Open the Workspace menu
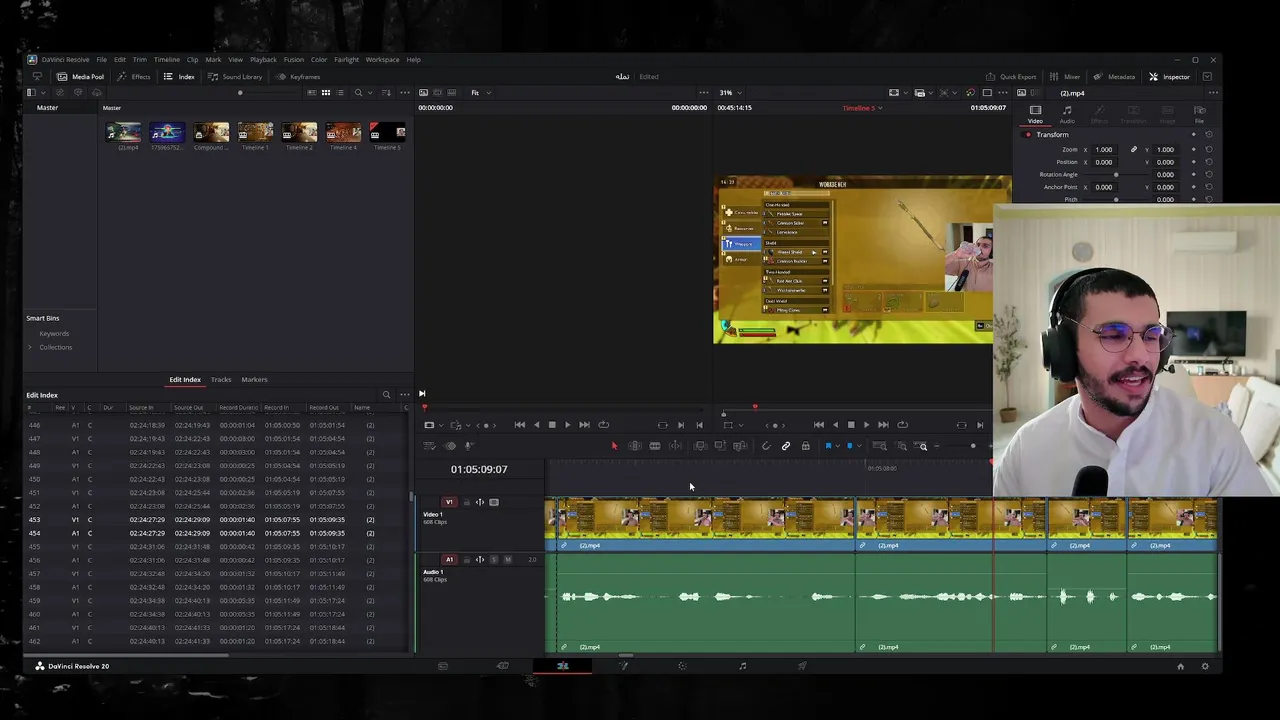Image resolution: width=1280 pixels, height=720 pixels. [x=382, y=59]
